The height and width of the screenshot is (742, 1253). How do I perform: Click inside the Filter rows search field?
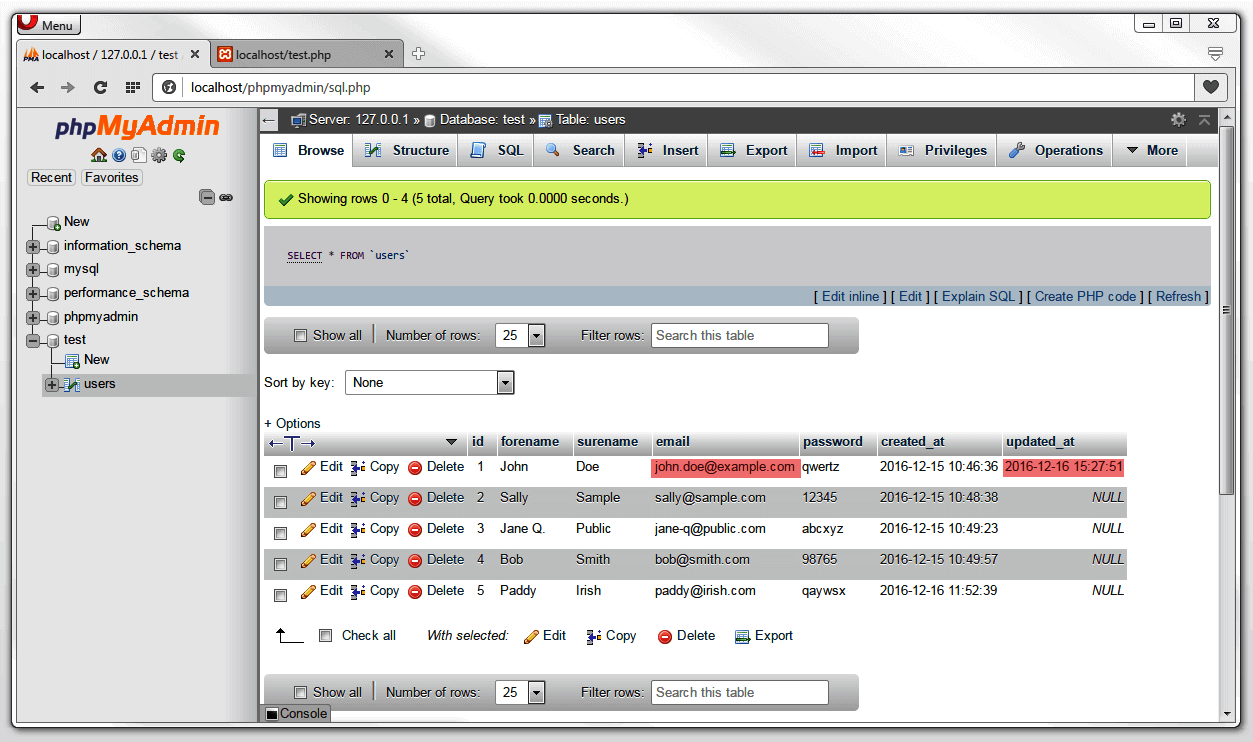click(739, 335)
